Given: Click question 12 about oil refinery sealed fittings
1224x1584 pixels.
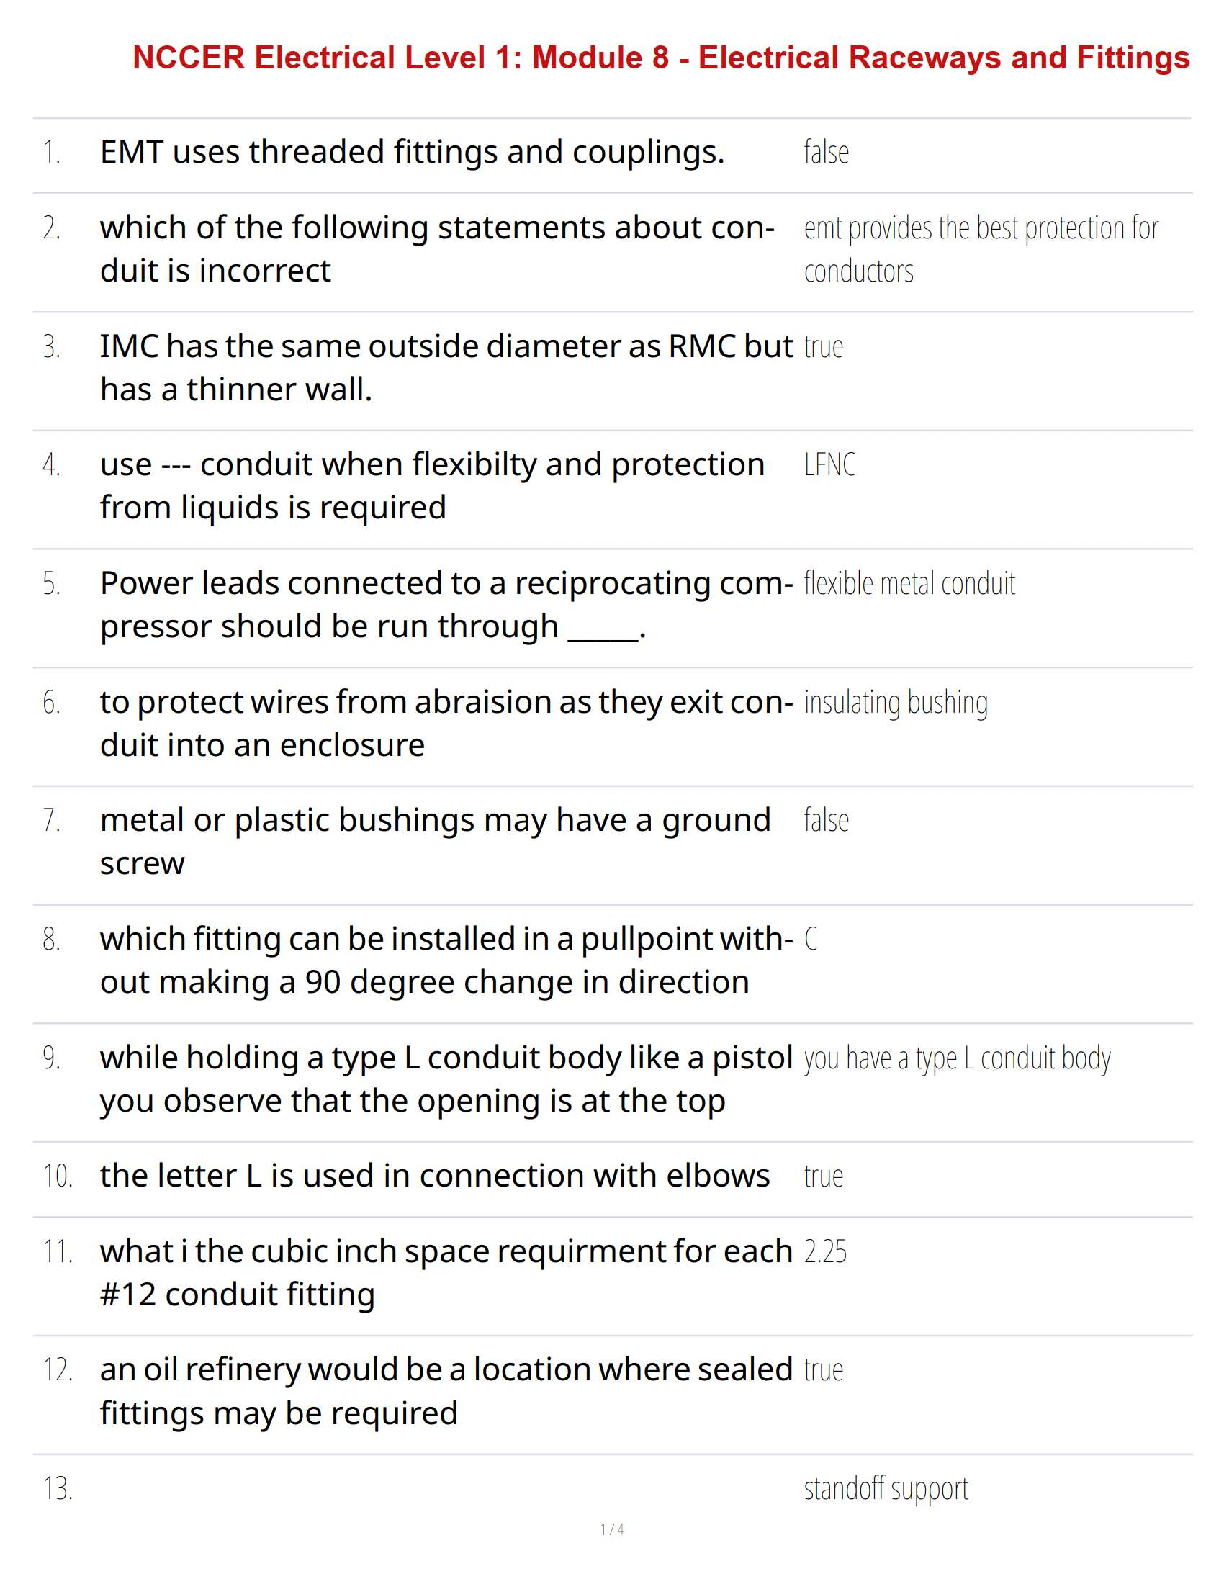Looking at the screenshot, I should tap(446, 1390).
